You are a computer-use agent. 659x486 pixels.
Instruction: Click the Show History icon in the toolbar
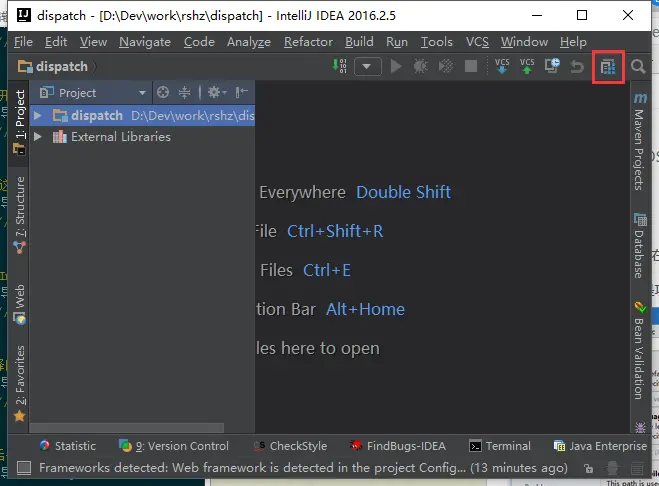click(552, 66)
